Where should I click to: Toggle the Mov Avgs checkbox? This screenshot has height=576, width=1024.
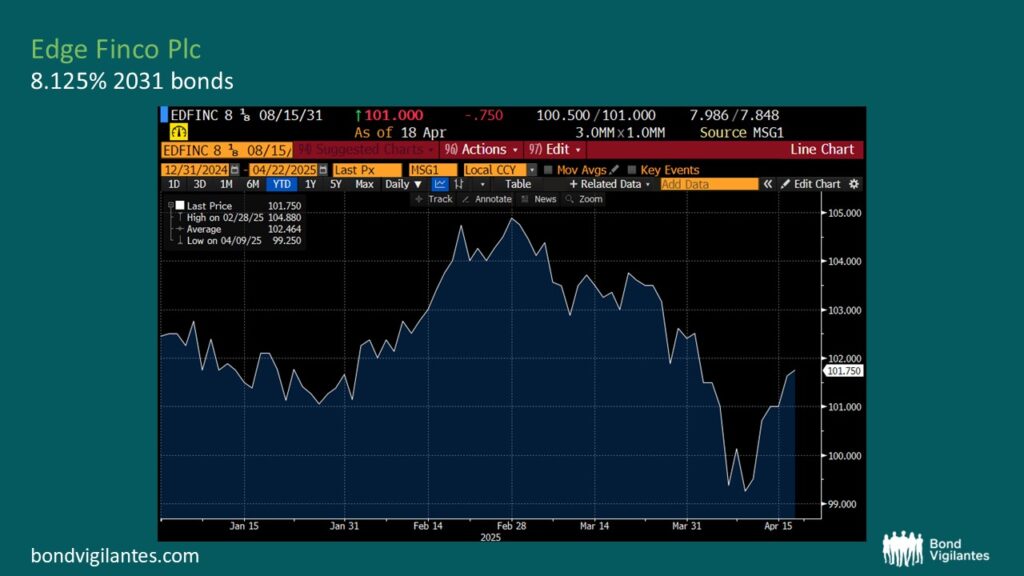(548, 170)
